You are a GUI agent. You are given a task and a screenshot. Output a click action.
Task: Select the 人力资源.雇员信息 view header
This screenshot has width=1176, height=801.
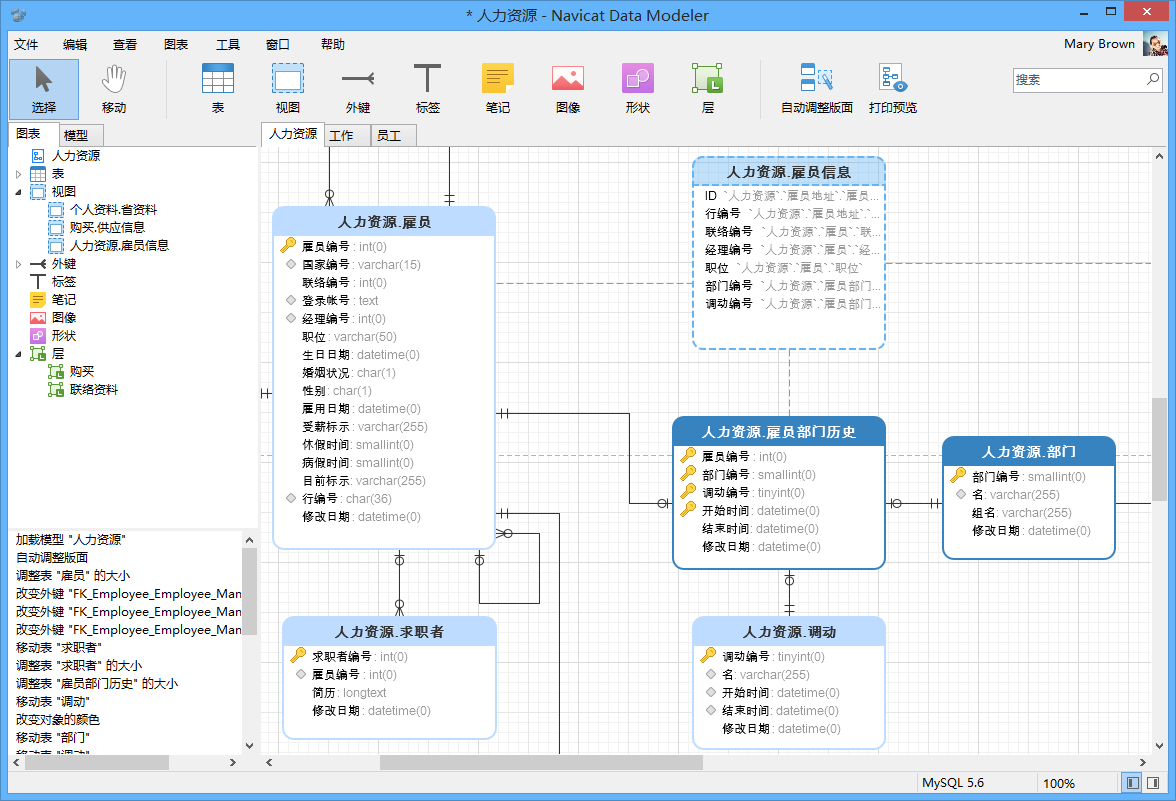789,172
